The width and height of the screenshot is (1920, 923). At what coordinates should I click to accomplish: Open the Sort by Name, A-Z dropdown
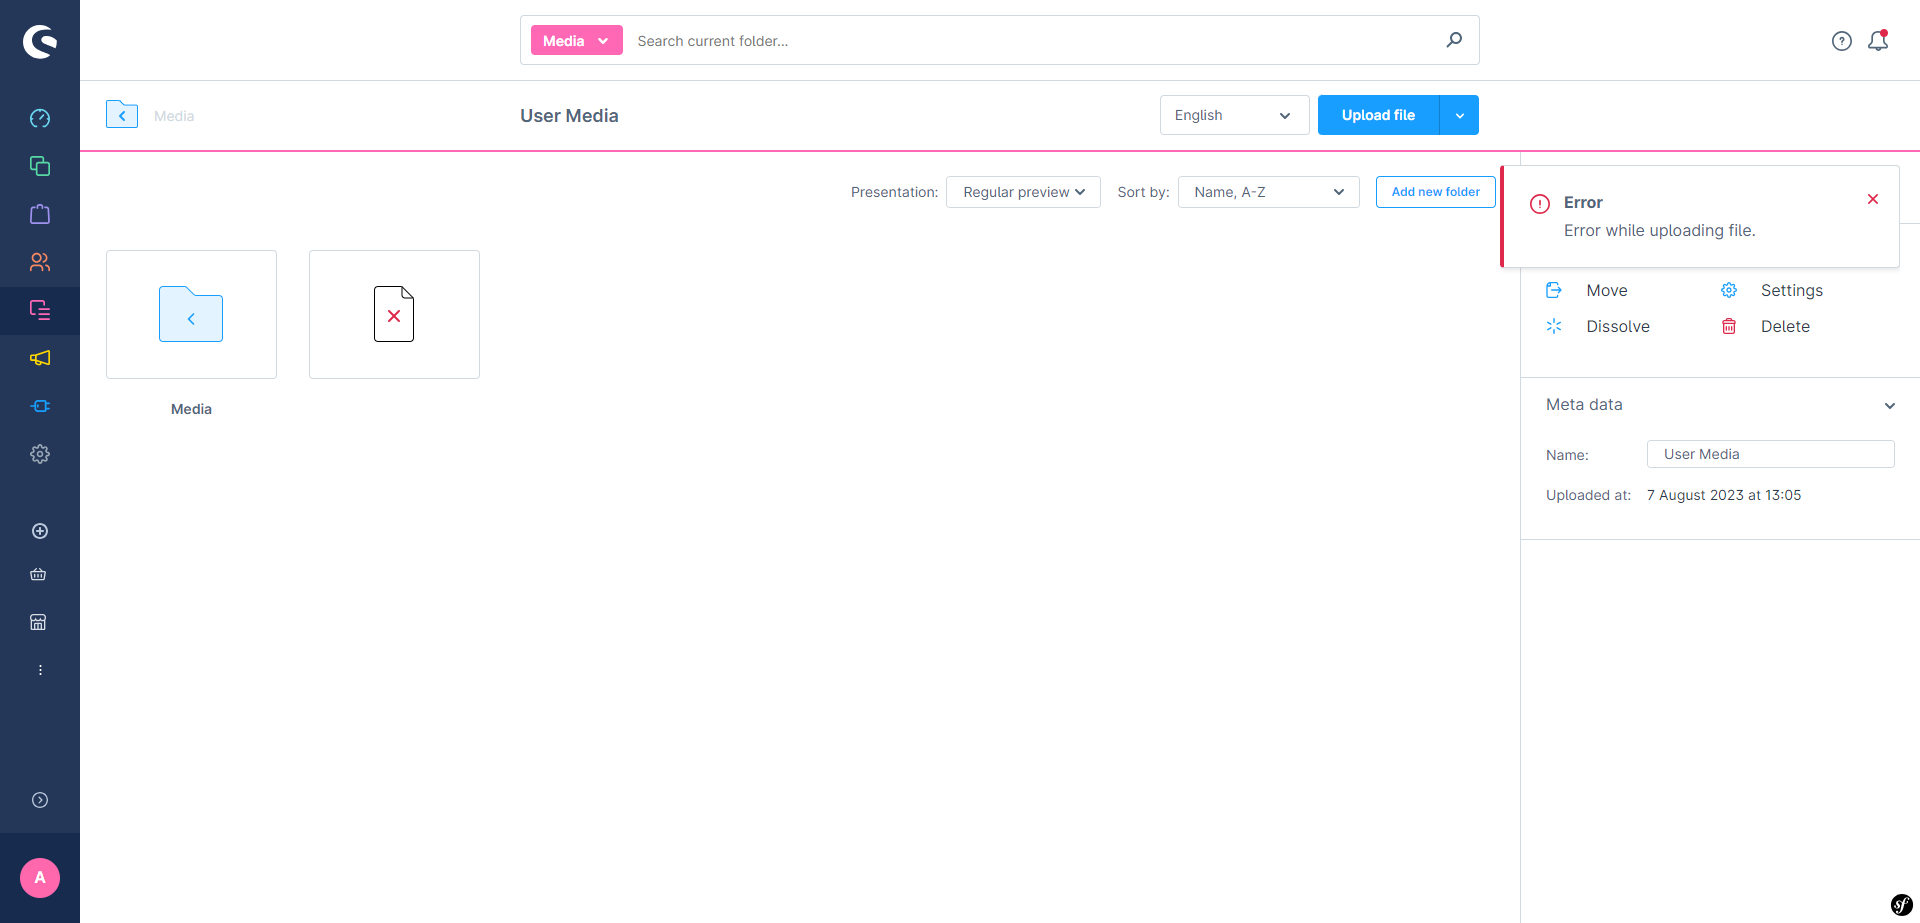click(x=1269, y=192)
